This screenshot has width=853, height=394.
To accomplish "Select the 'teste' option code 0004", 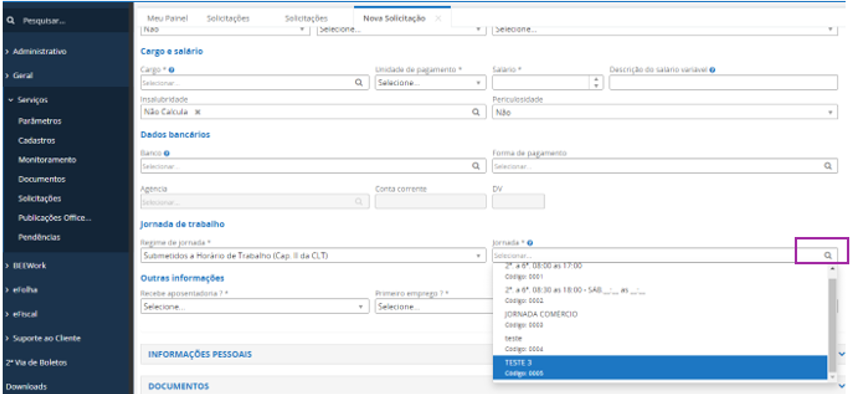I will tap(660, 343).
